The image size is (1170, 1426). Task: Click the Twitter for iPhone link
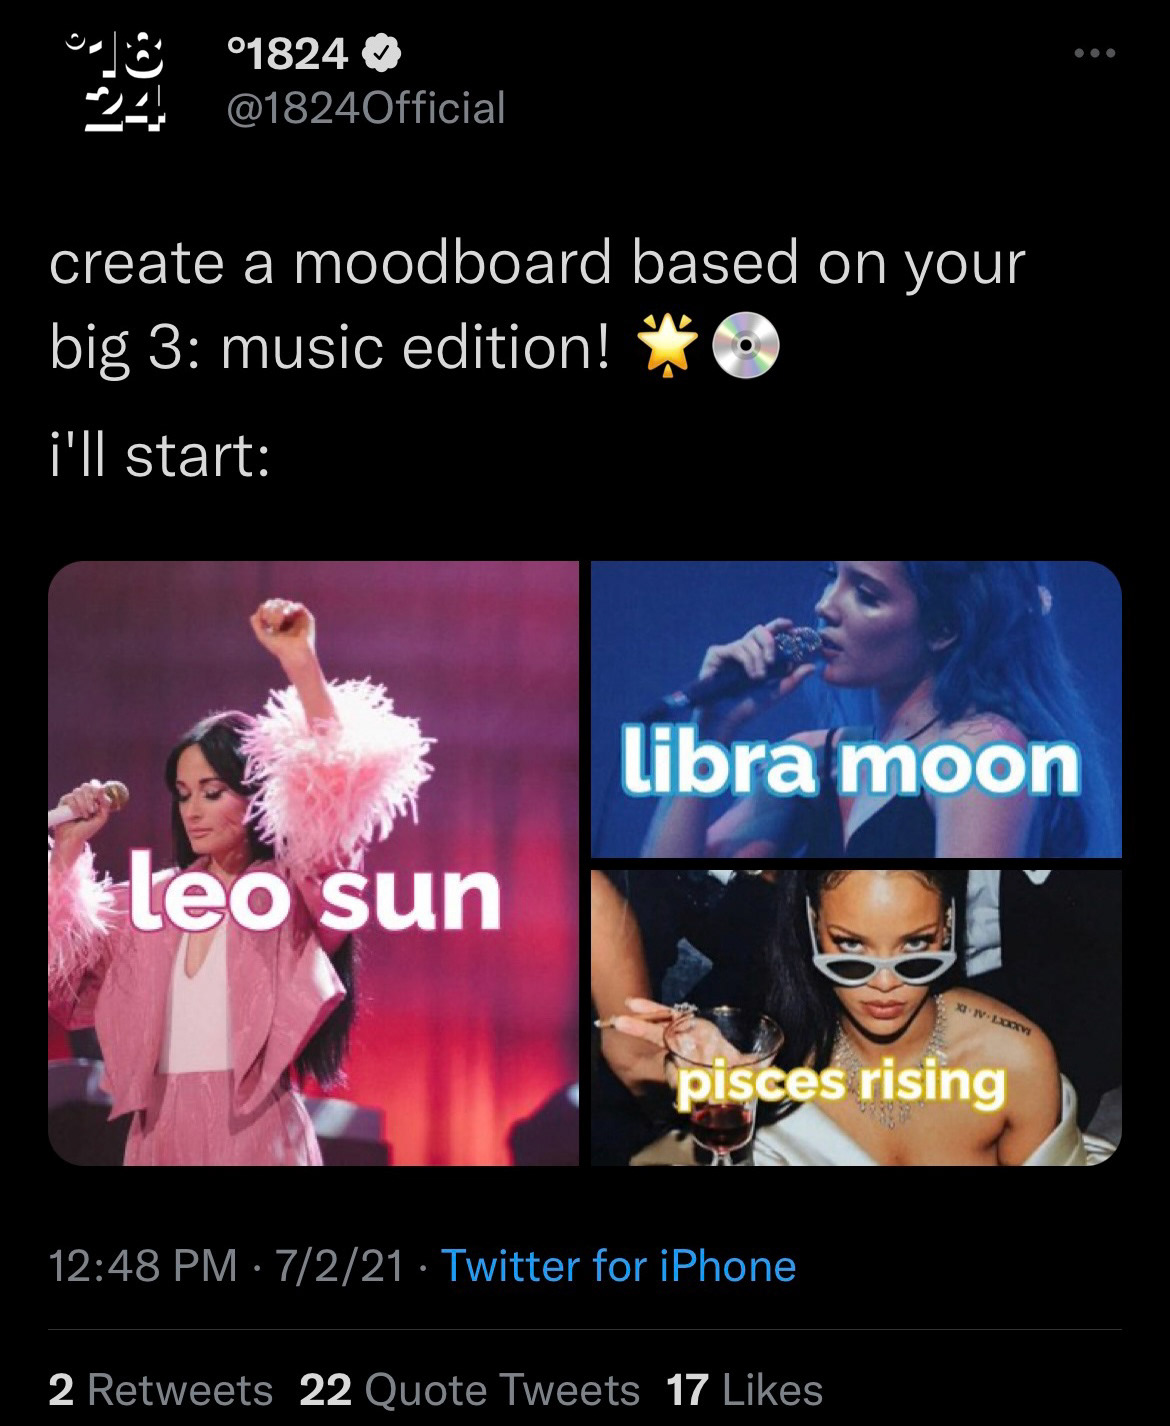(618, 1266)
